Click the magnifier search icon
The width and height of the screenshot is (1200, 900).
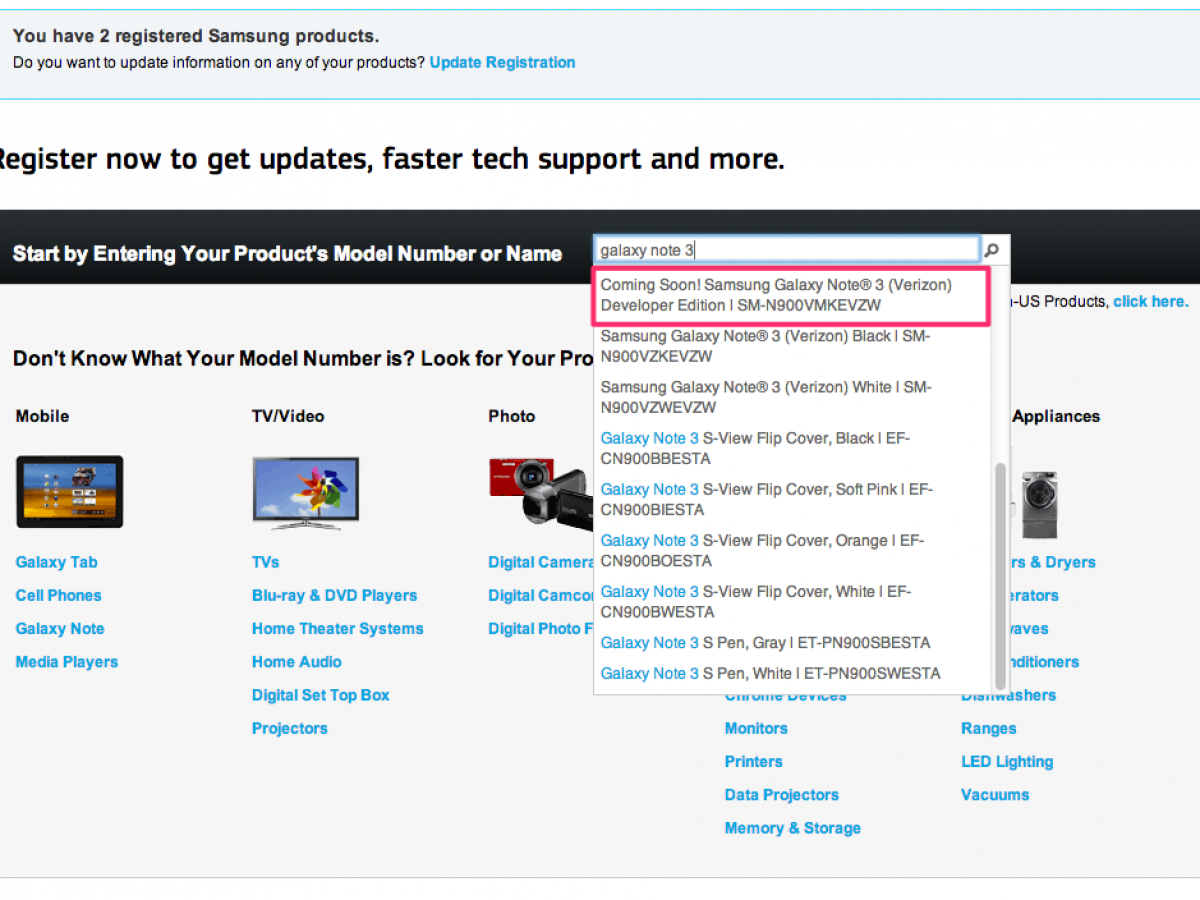click(x=992, y=250)
